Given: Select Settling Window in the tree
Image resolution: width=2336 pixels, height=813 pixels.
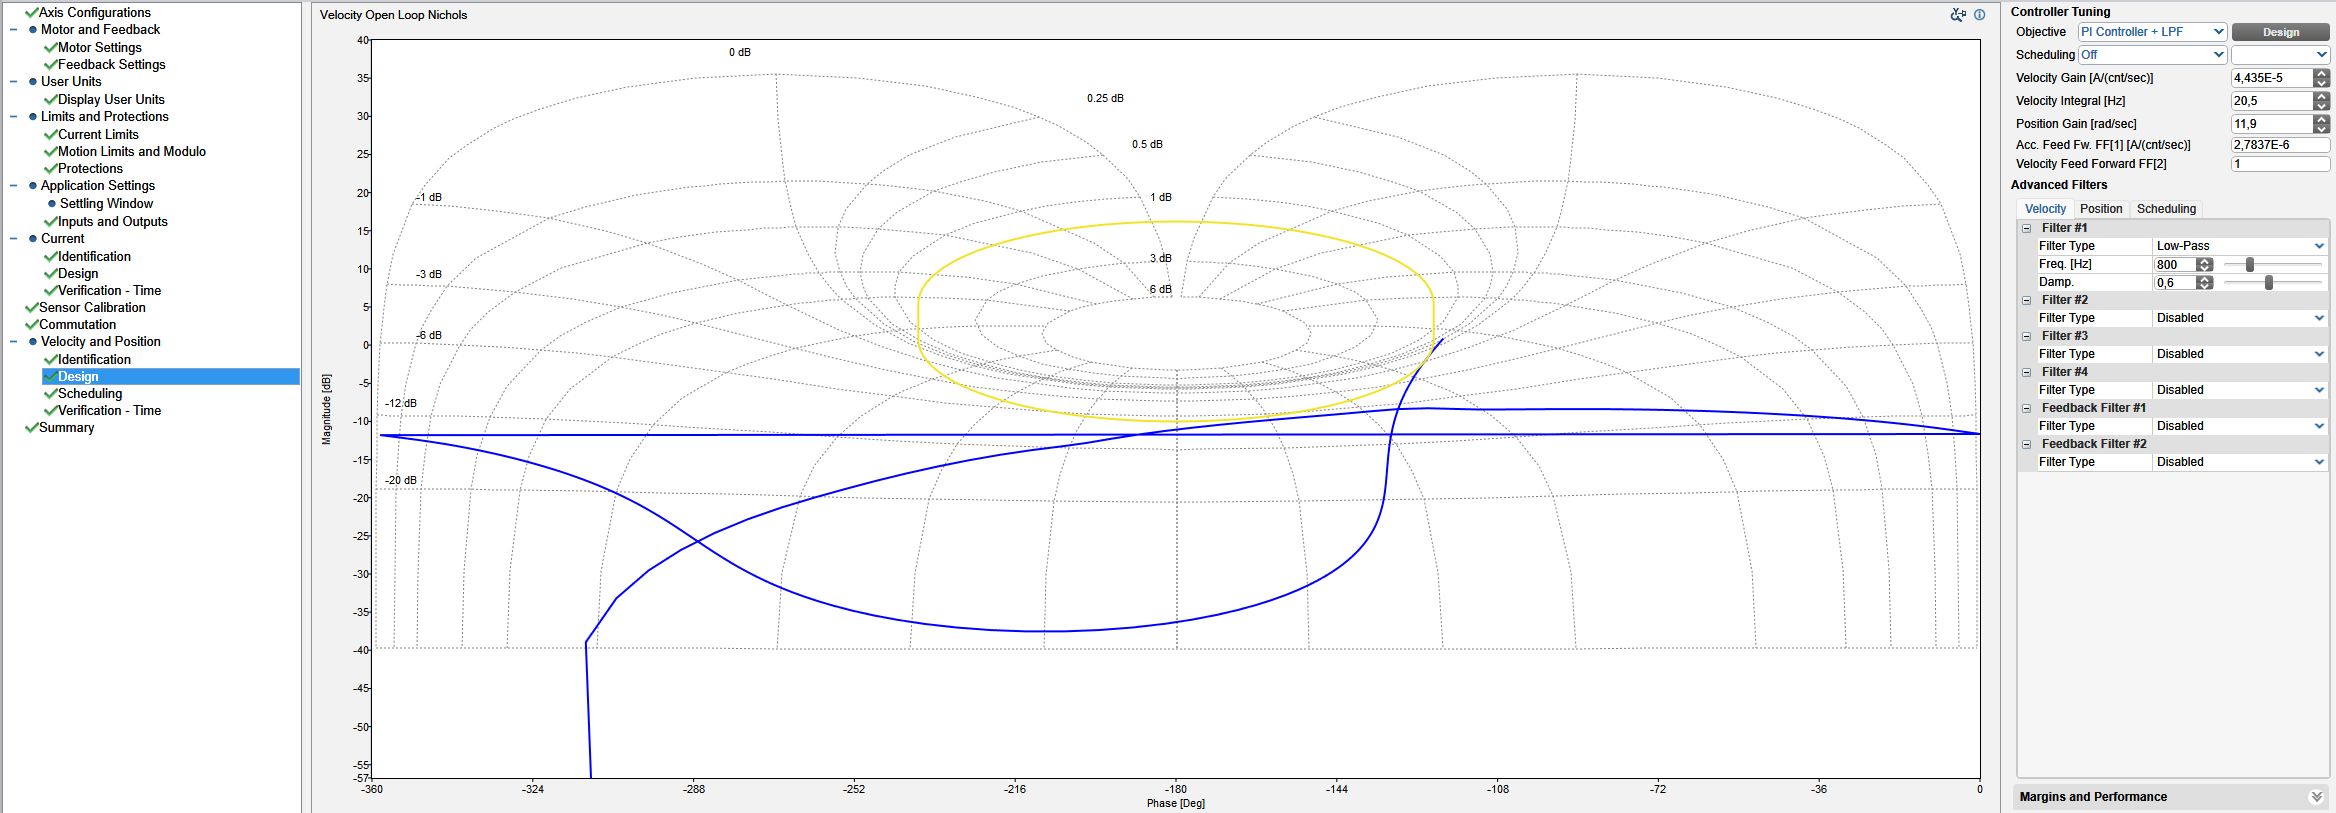Looking at the screenshot, I should pos(106,204).
